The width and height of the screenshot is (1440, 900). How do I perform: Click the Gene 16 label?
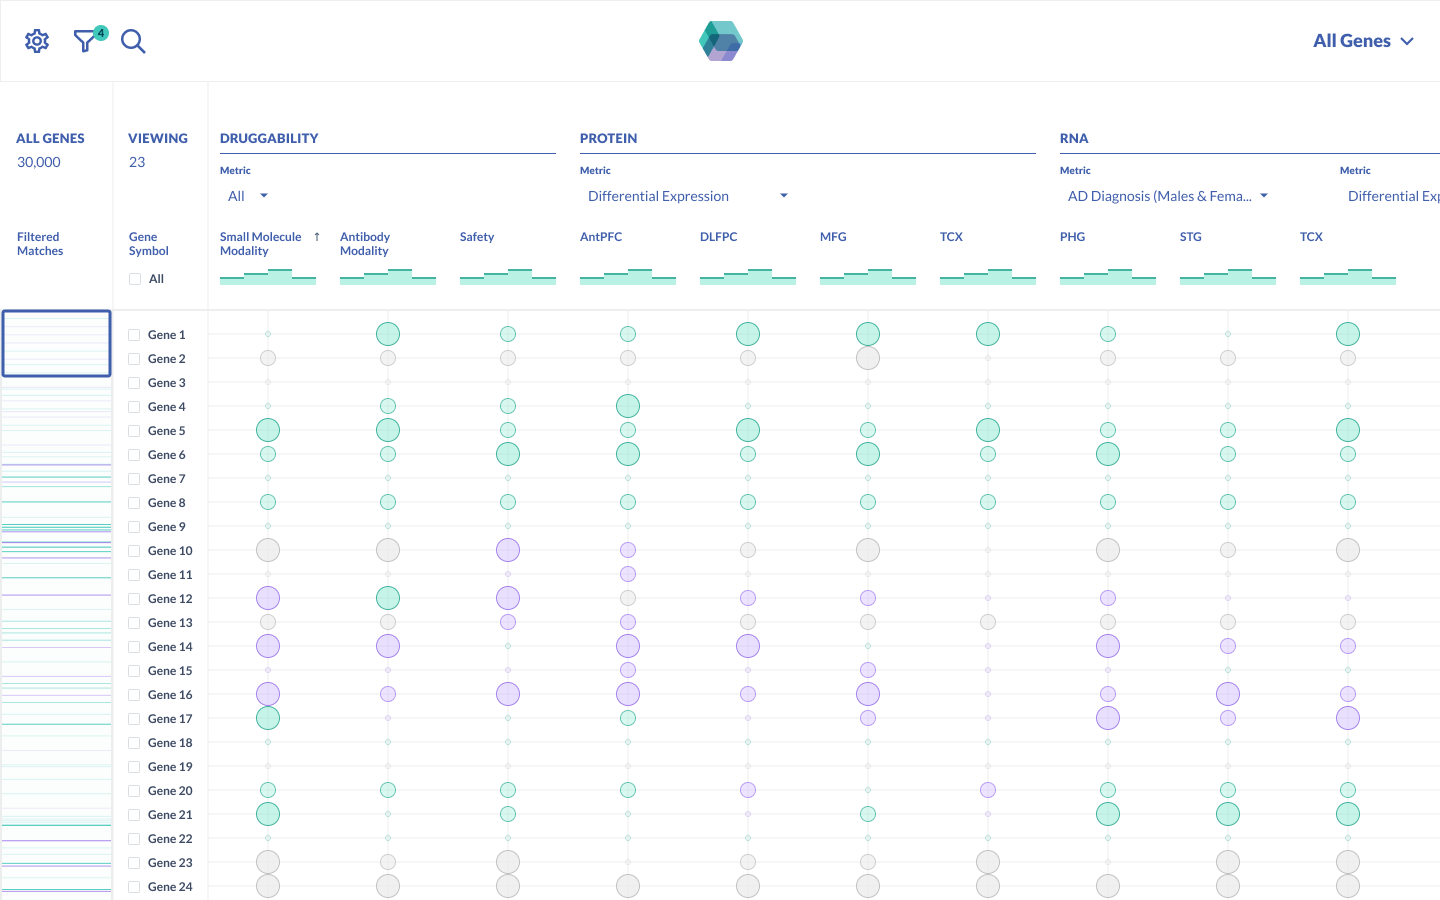170,695
